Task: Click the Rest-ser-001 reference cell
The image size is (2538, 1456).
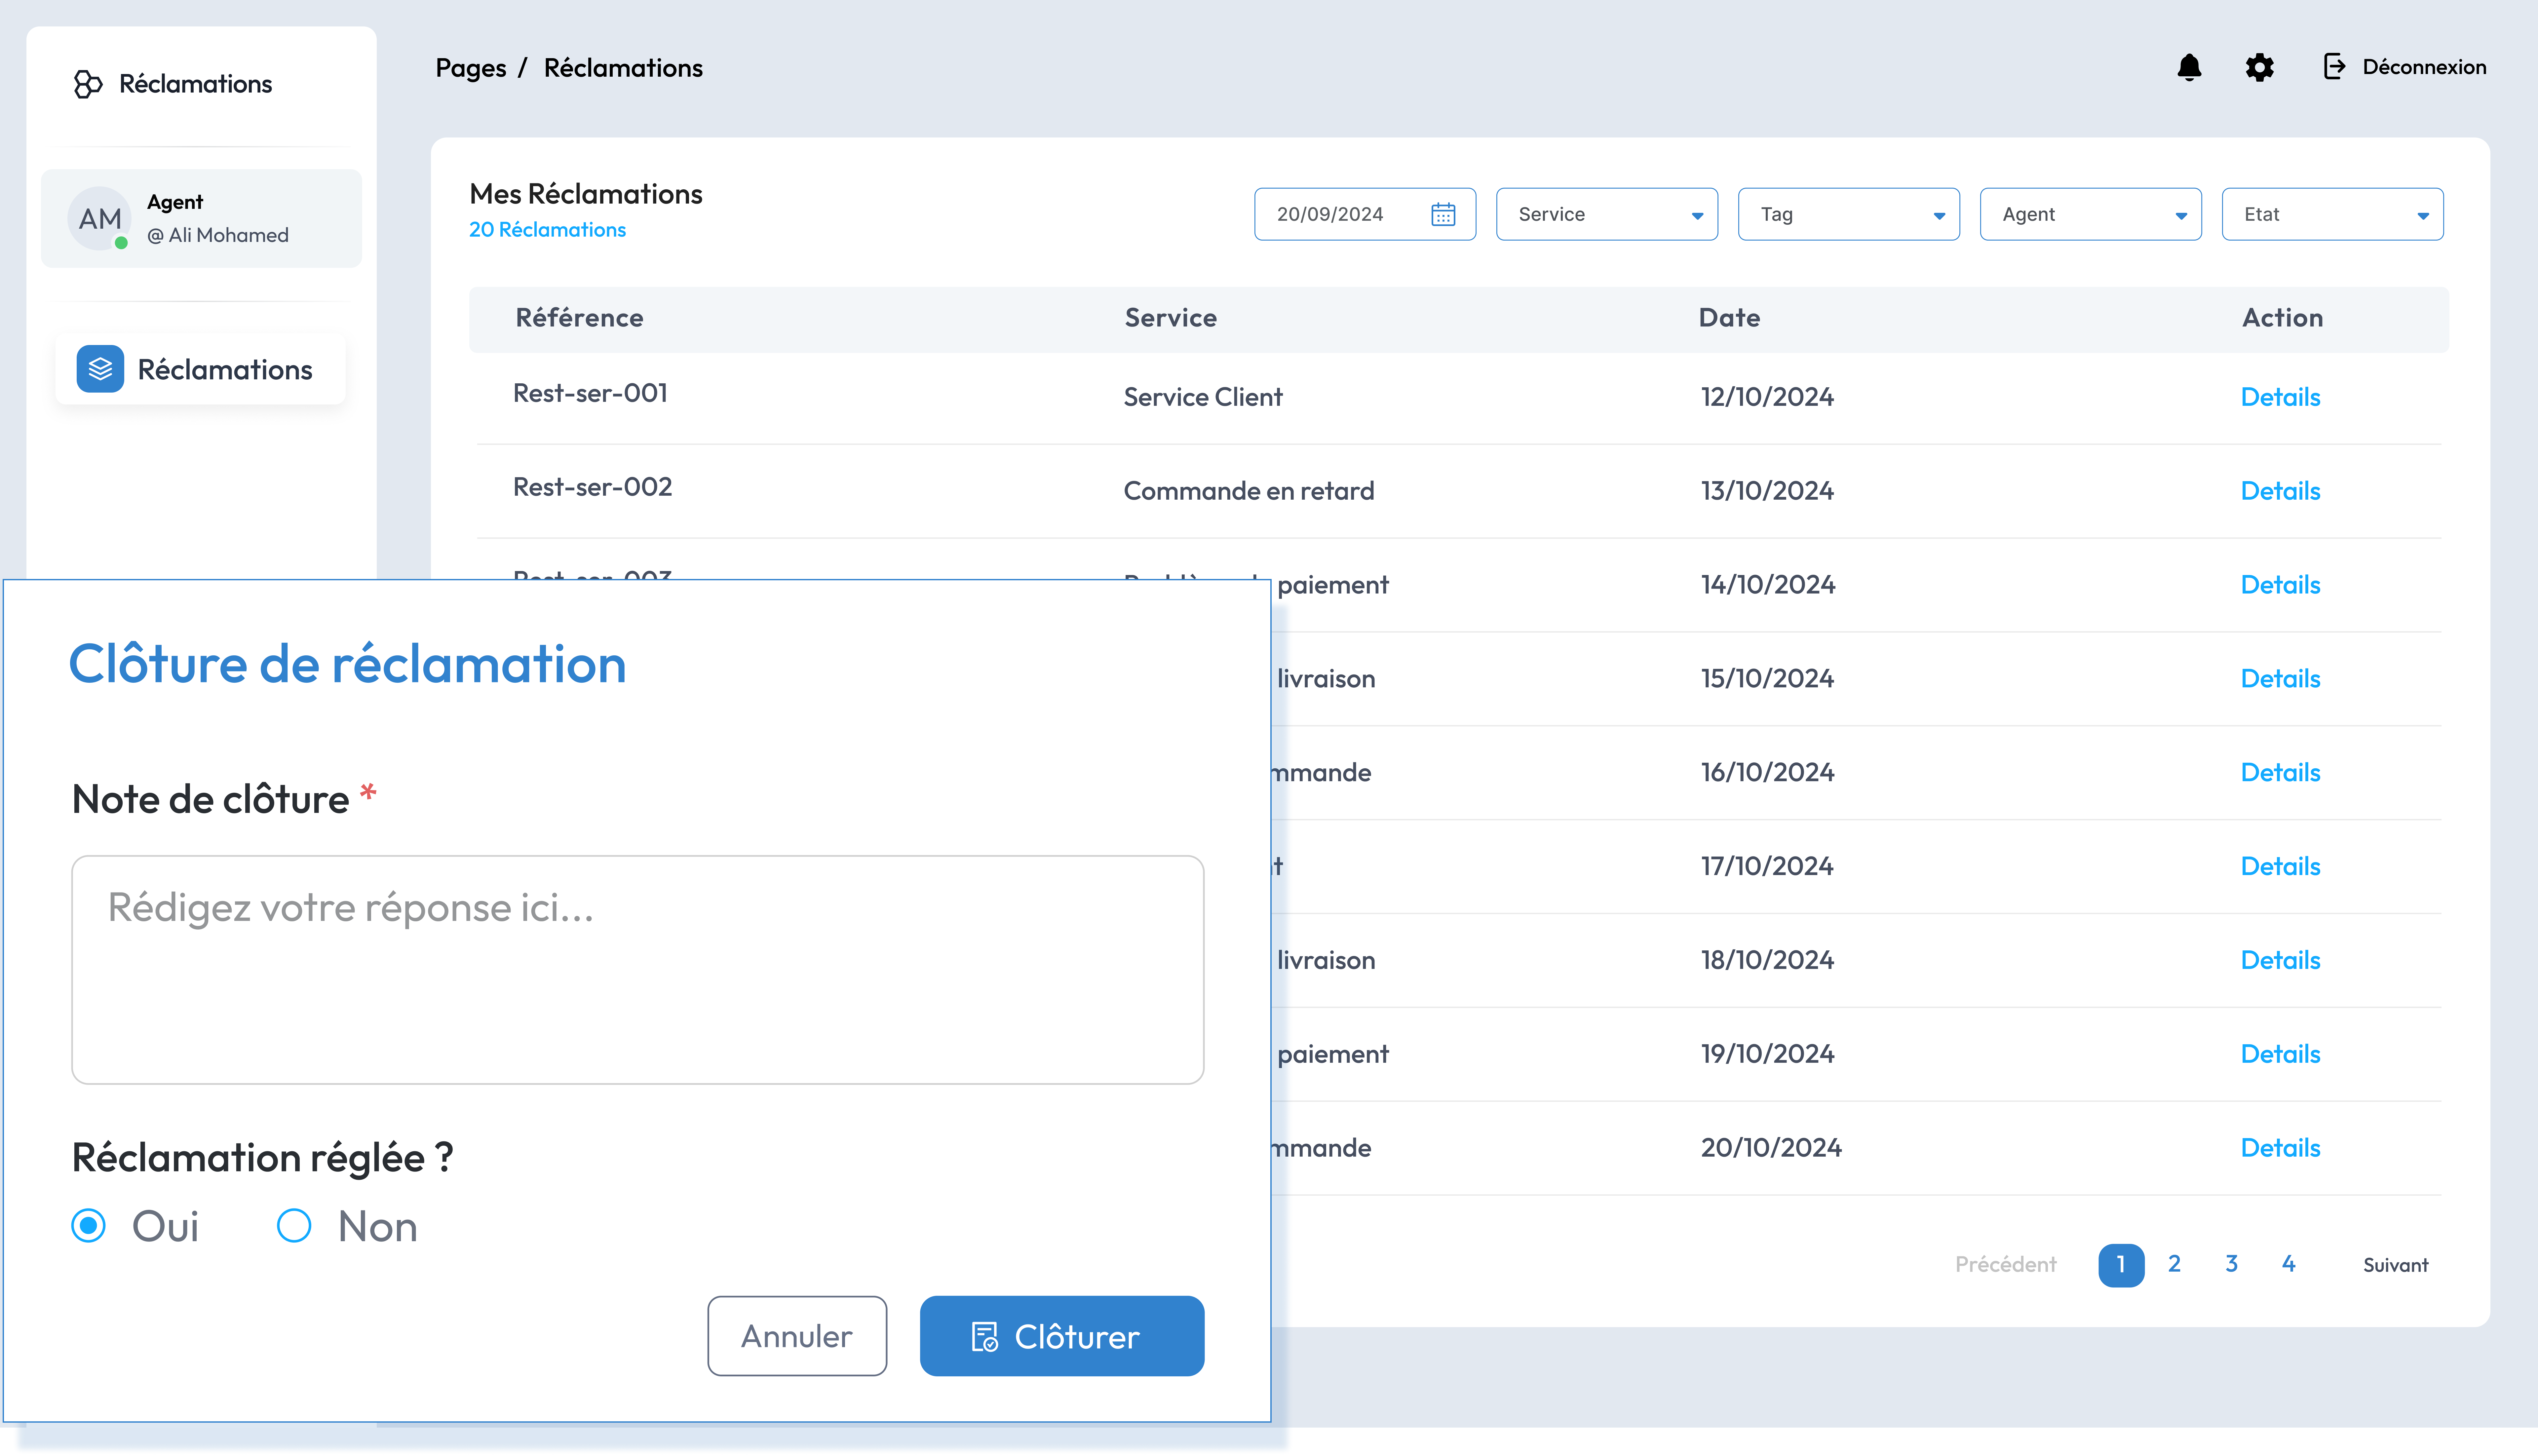Action: (590, 393)
